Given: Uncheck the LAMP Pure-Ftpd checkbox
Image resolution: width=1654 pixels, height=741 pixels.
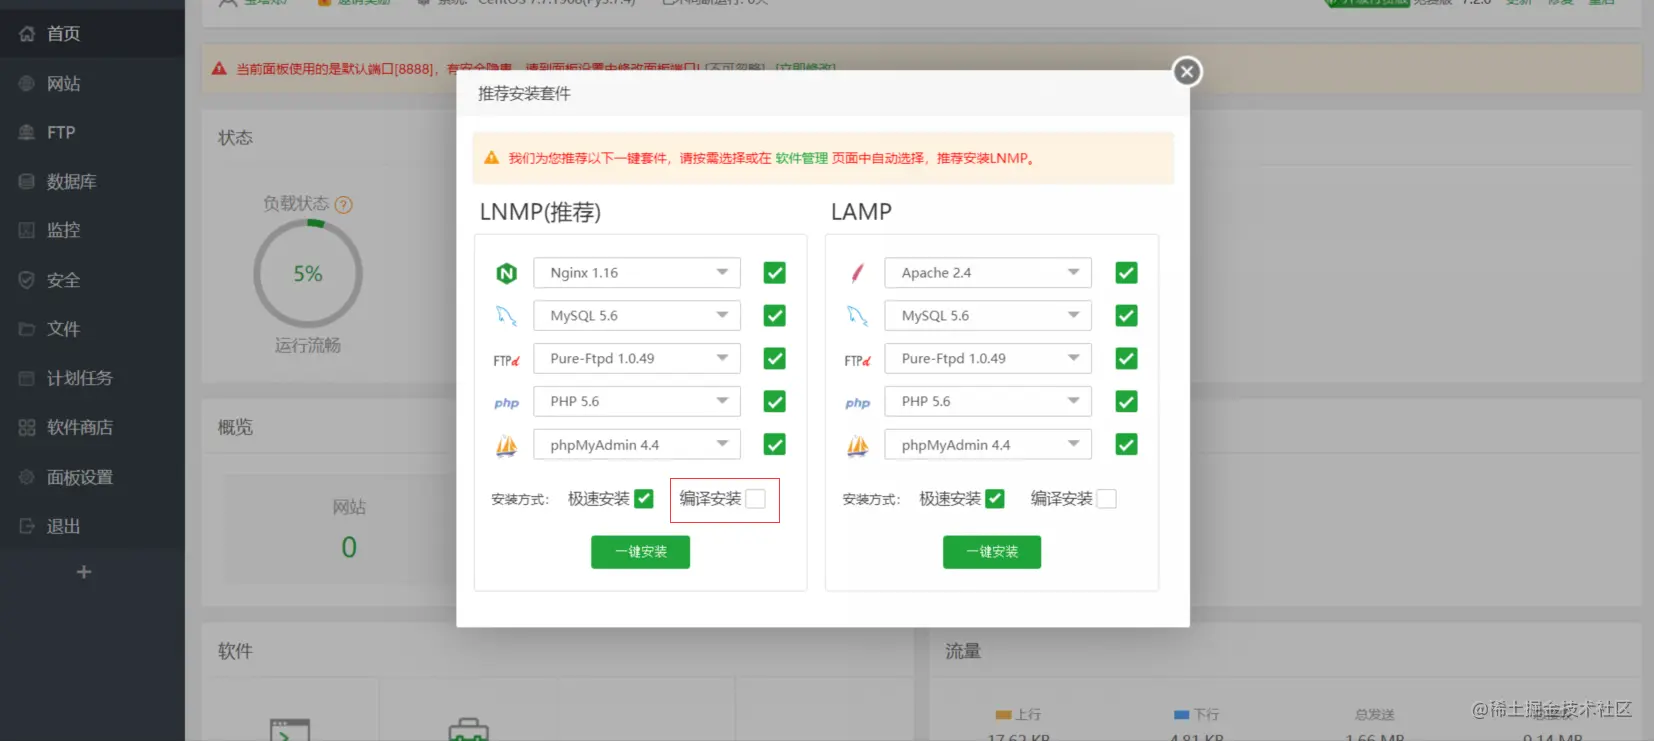Looking at the screenshot, I should pos(1126,359).
